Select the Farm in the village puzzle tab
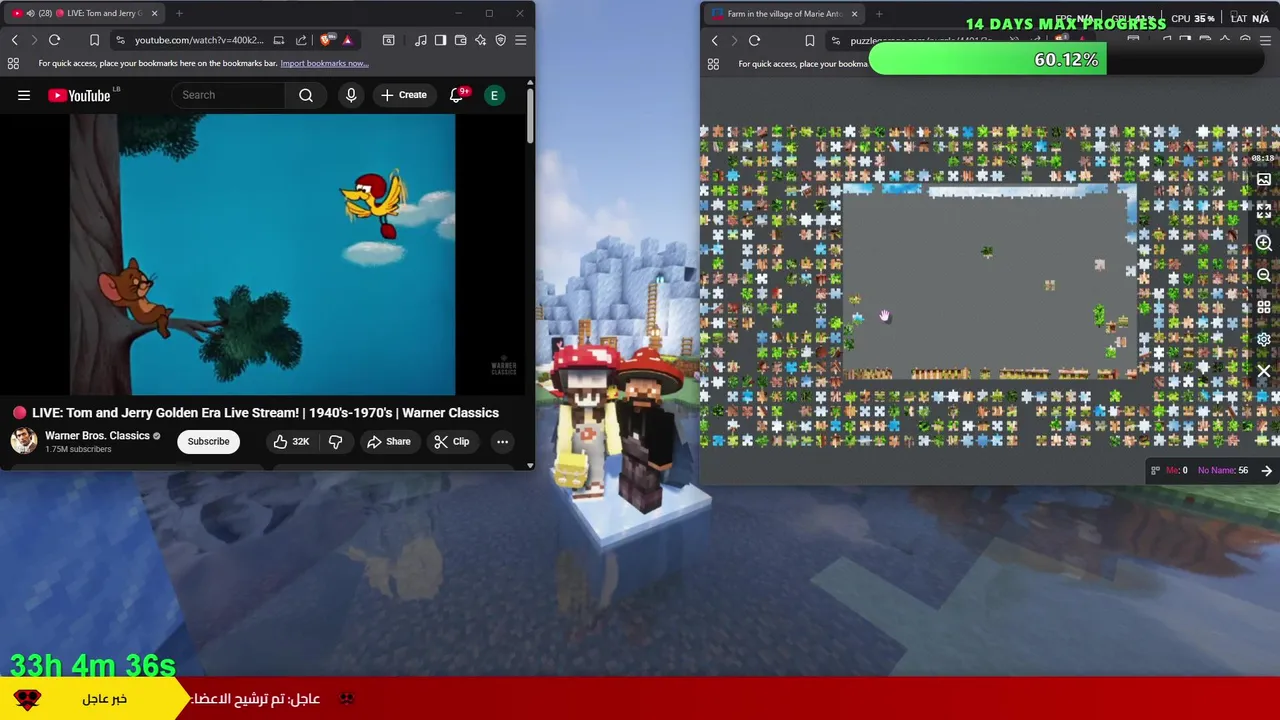The height and width of the screenshot is (720, 1280). tap(785, 14)
